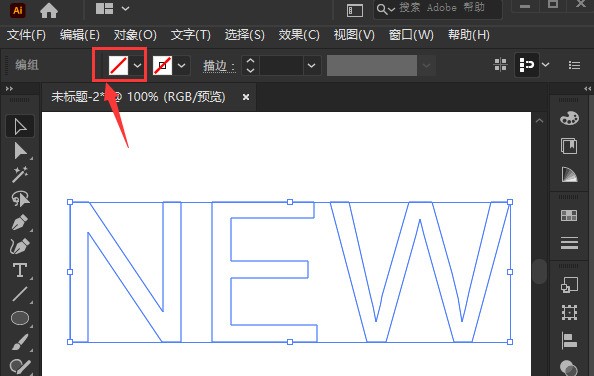Click the Adobe help search field
This screenshot has height=376, width=594.
tap(438, 8)
